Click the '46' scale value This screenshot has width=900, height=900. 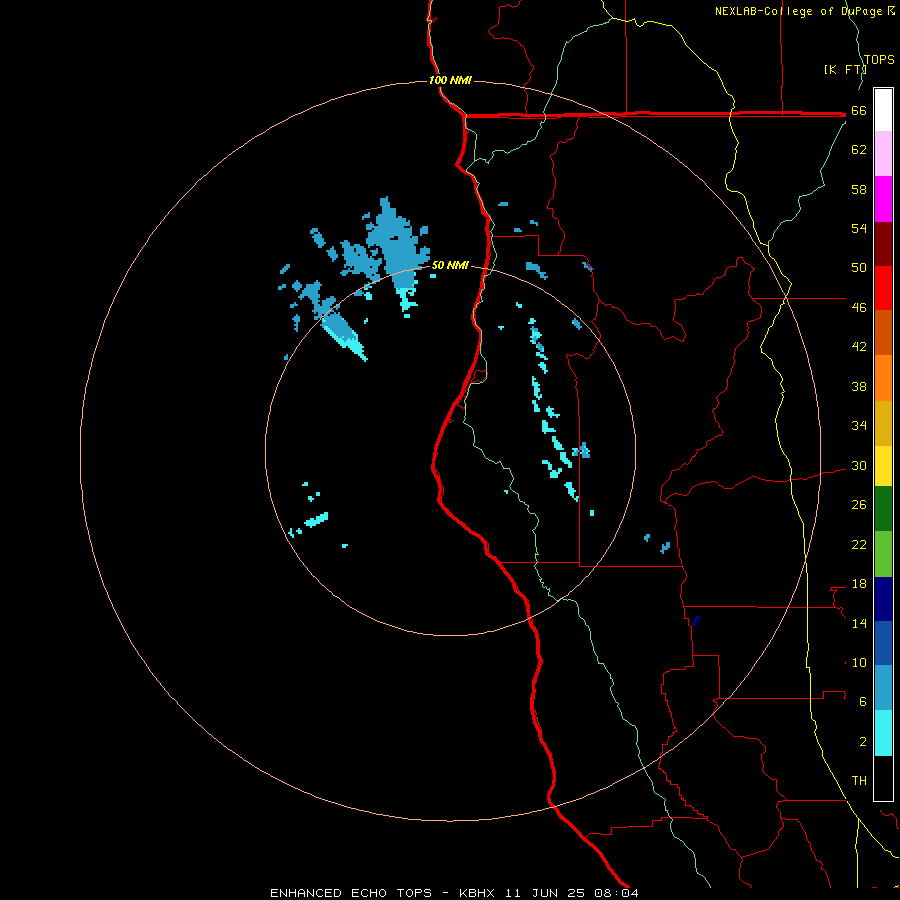[859, 308]
